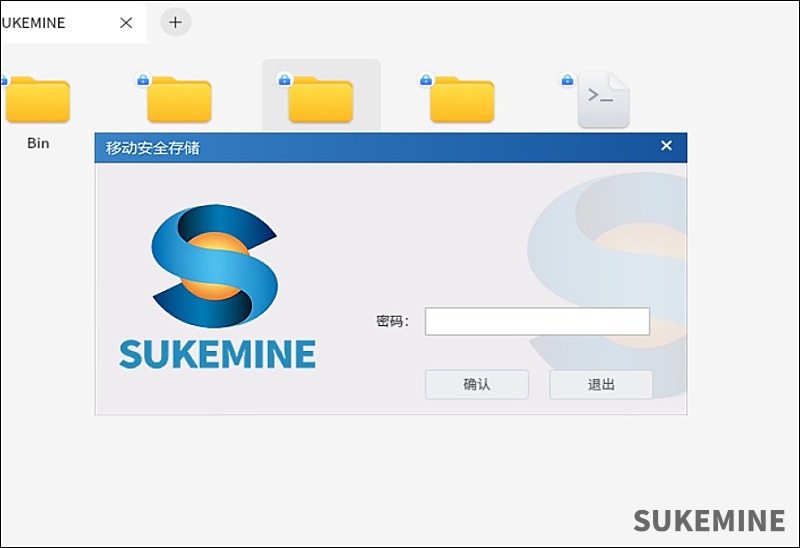Click the 密码 label text
This screenshot has width=800, height=548.
tap(392, 321)
